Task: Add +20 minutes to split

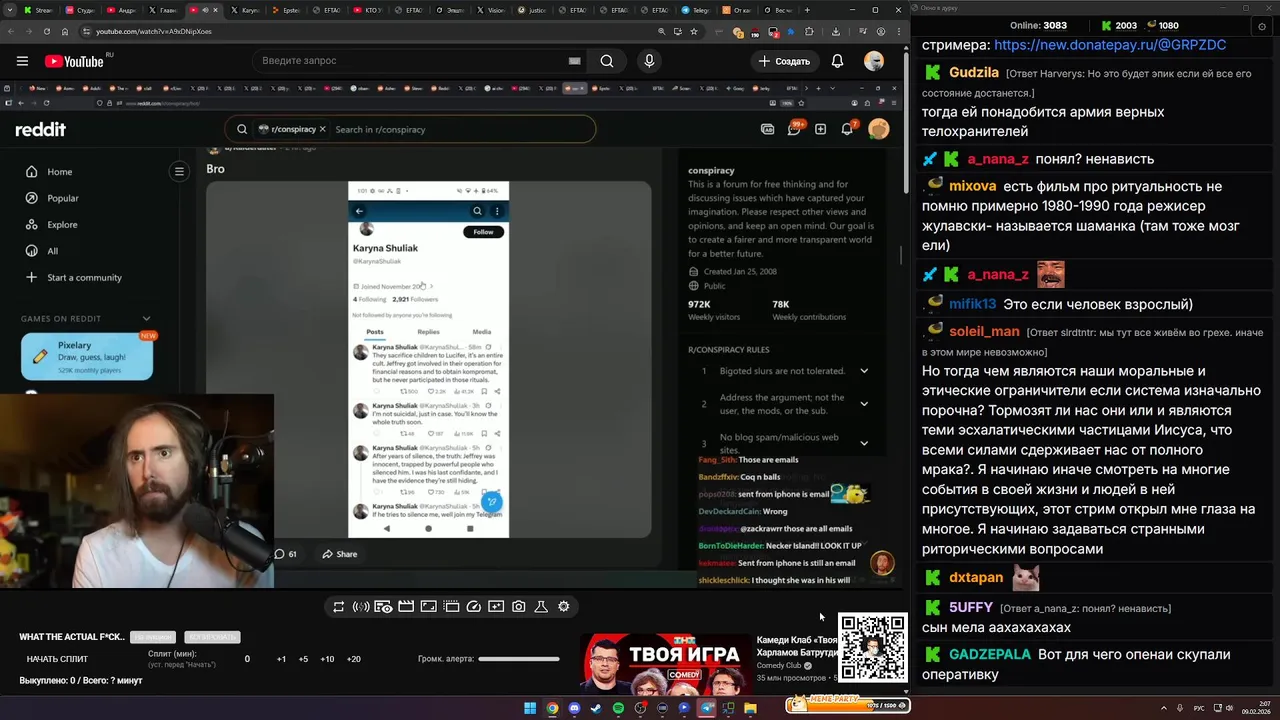Action: tap(353, 659)
